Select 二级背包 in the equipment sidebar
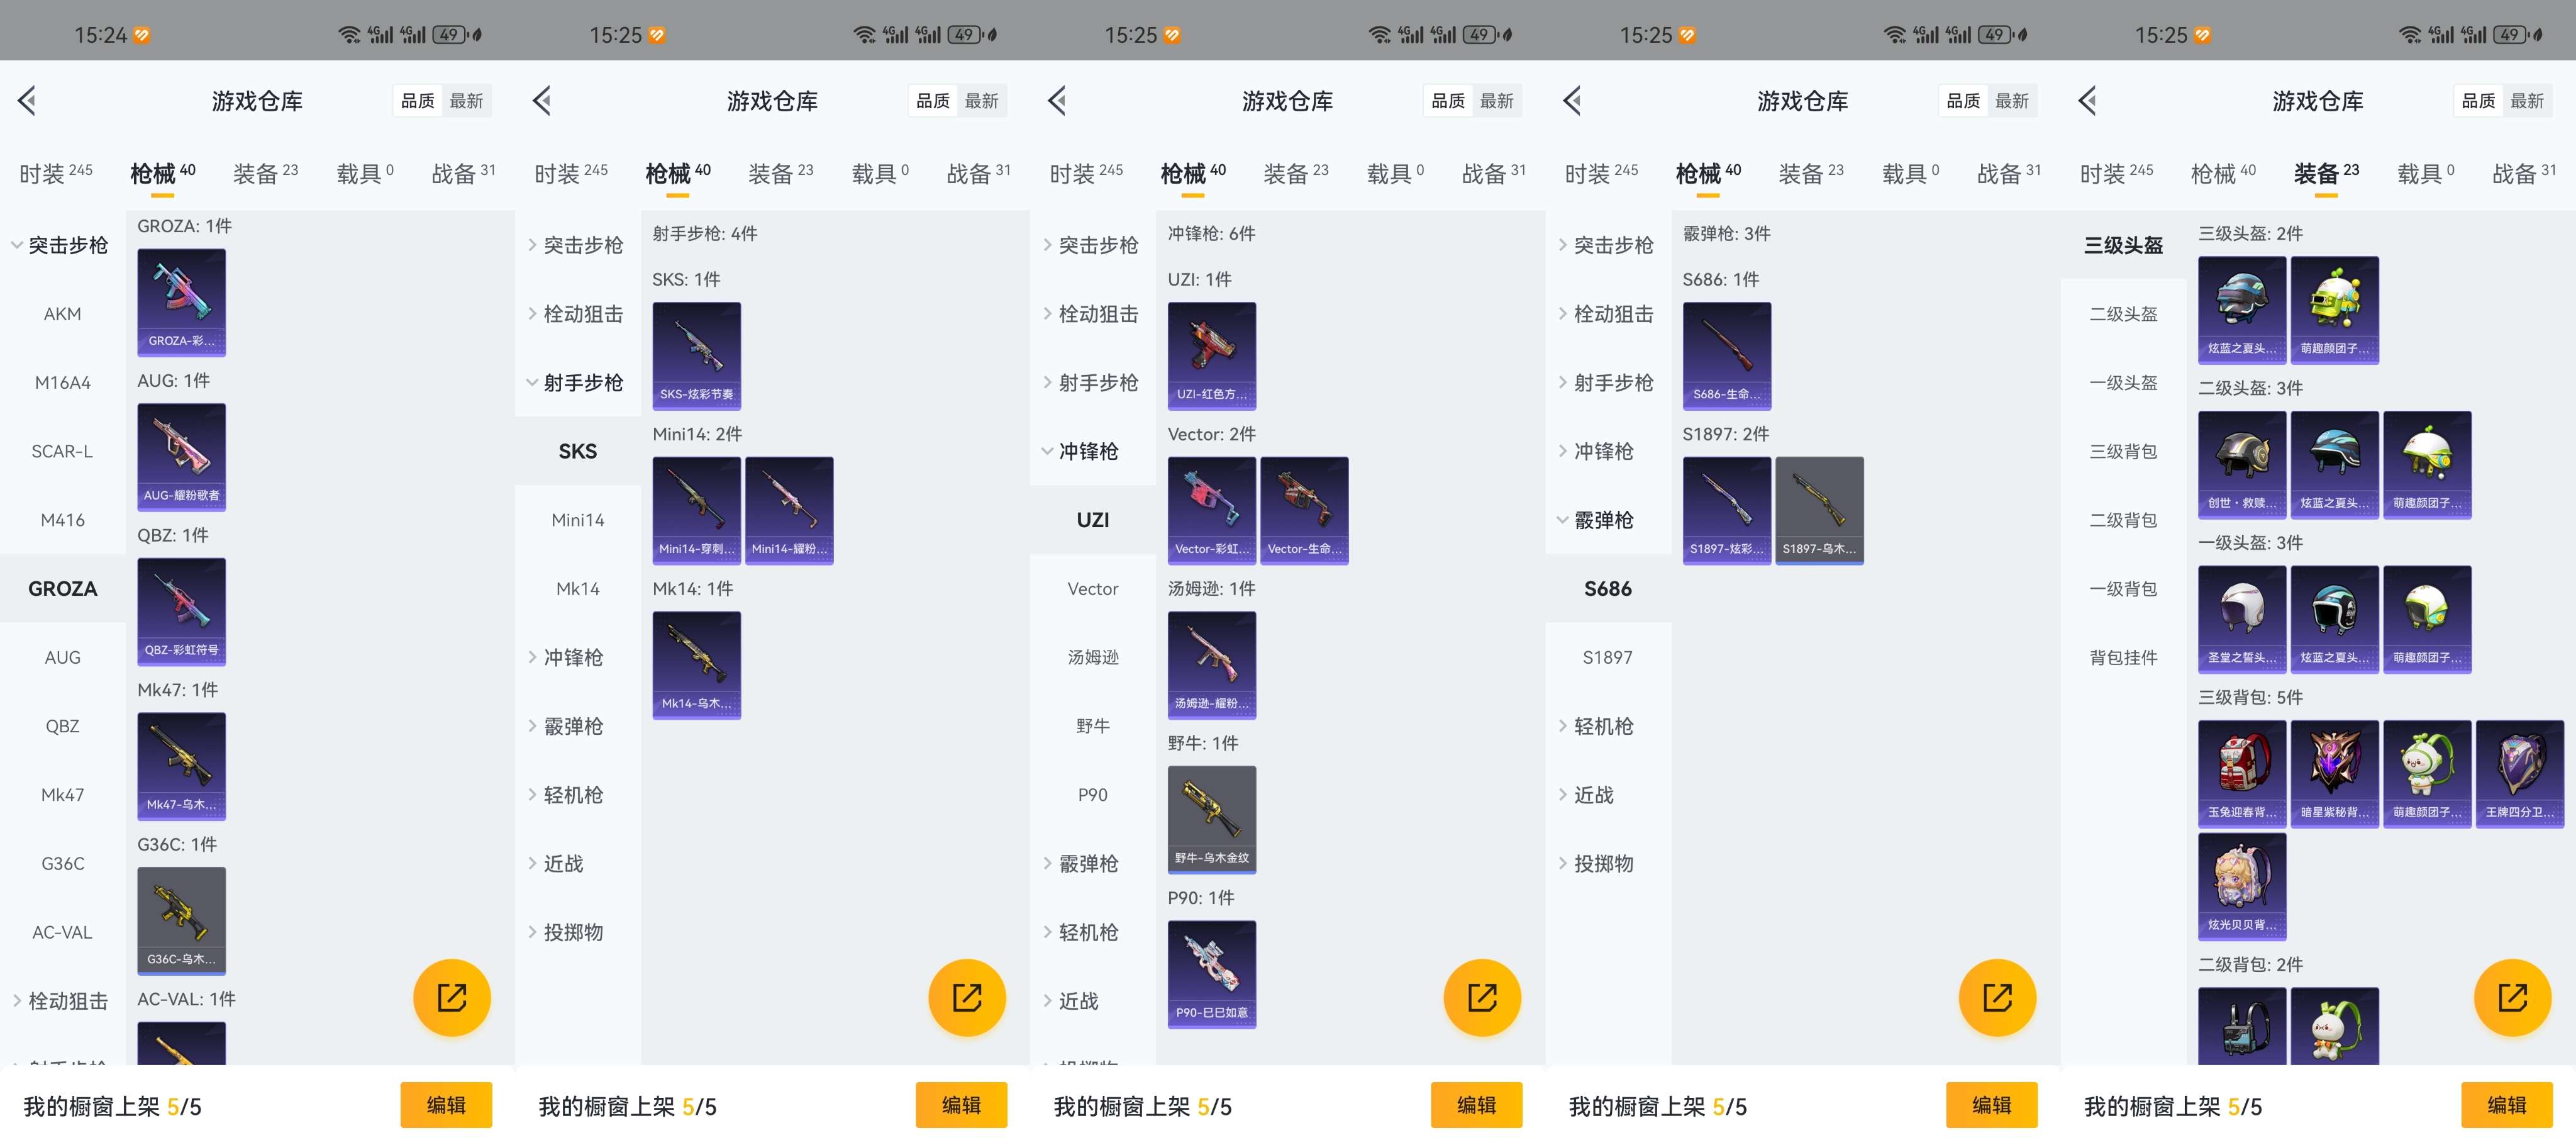2576x1145 pixels. (2123, 520)
